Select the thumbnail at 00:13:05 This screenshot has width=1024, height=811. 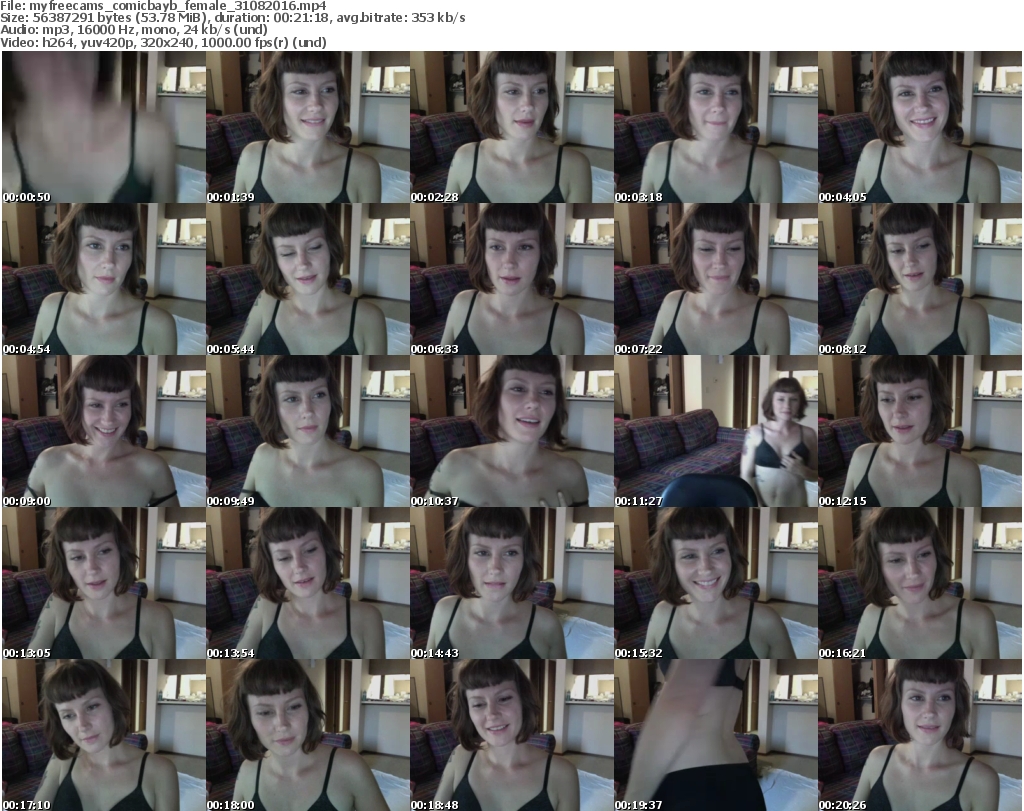pyautogui.click(x=104, y=583)
